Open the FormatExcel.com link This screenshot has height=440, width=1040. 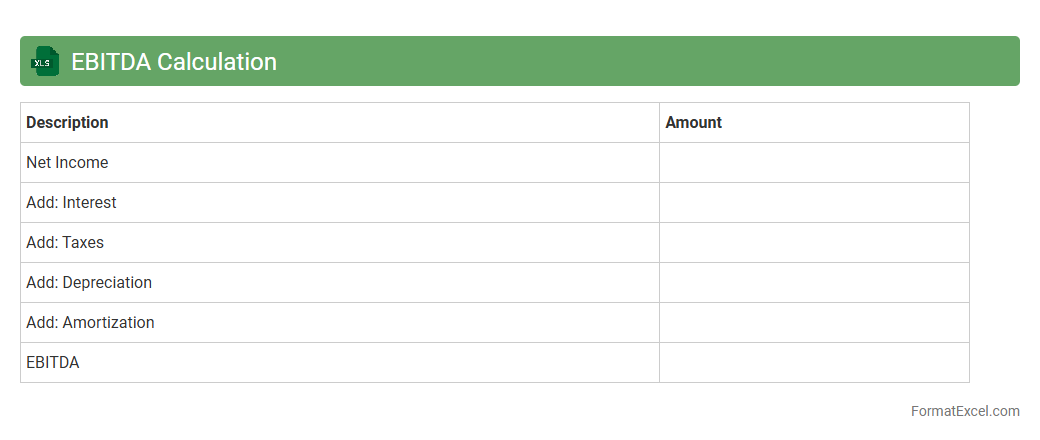965,411
